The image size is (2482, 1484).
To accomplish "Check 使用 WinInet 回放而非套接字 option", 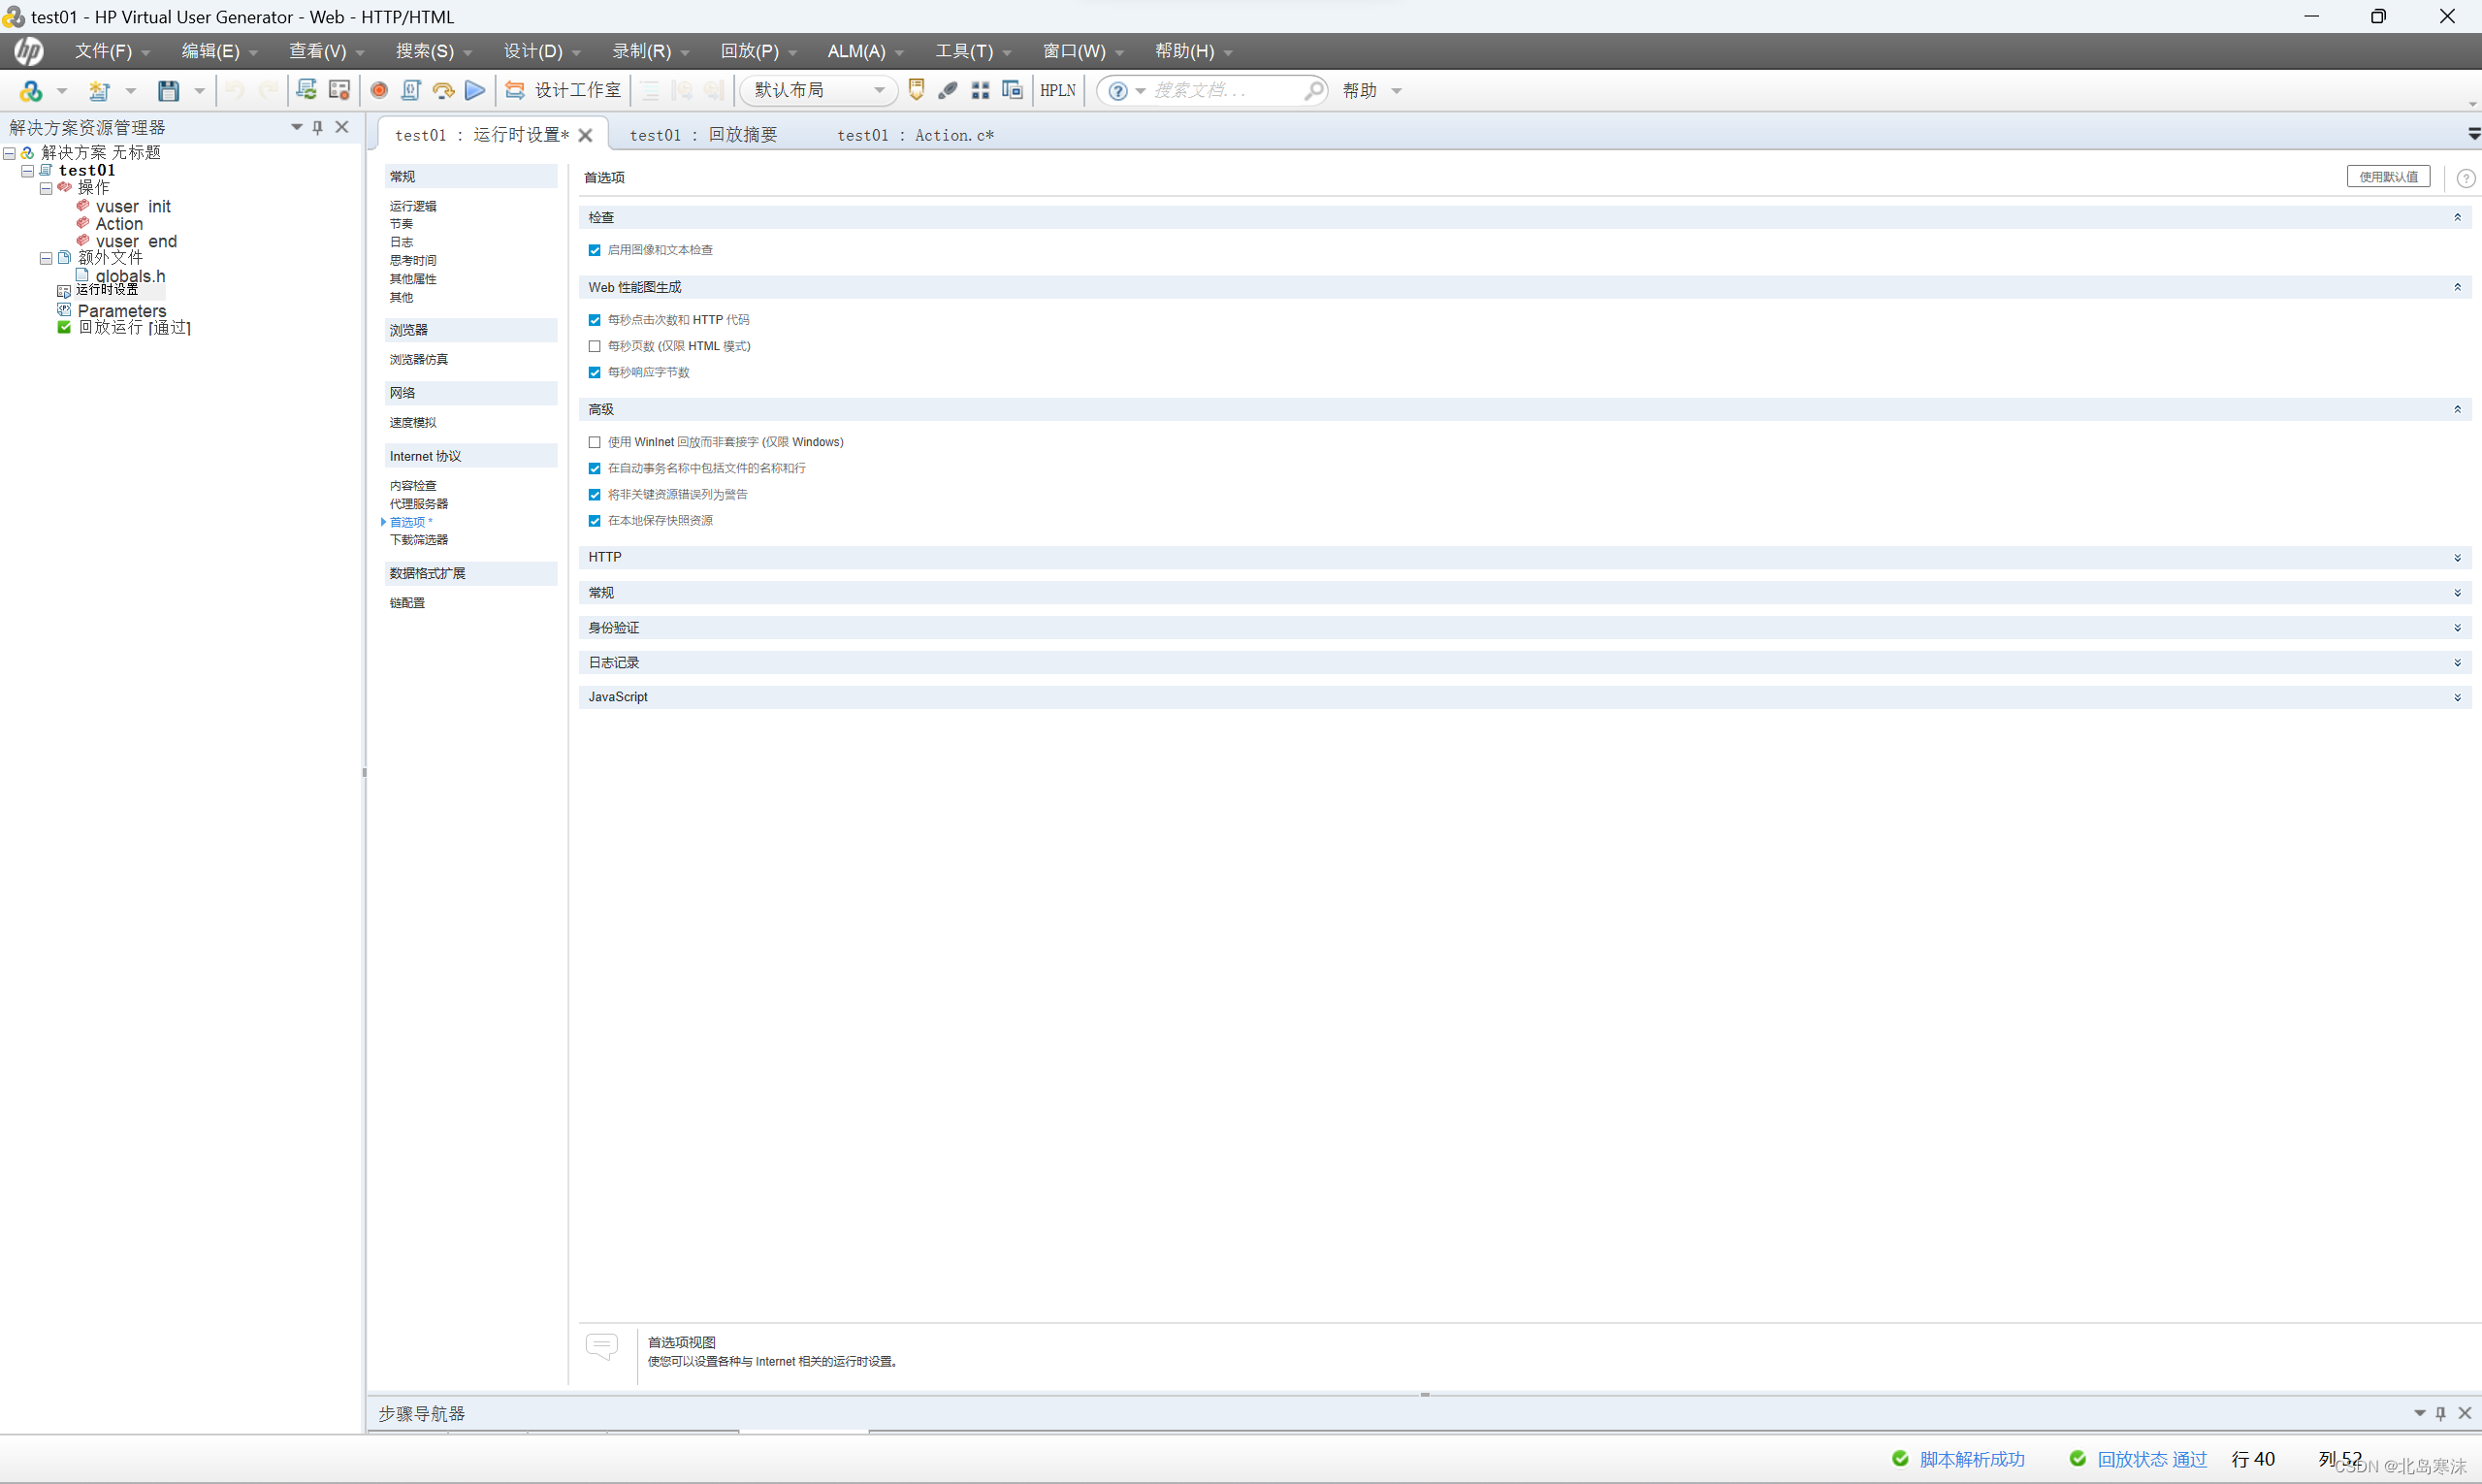I will point(595,442).
